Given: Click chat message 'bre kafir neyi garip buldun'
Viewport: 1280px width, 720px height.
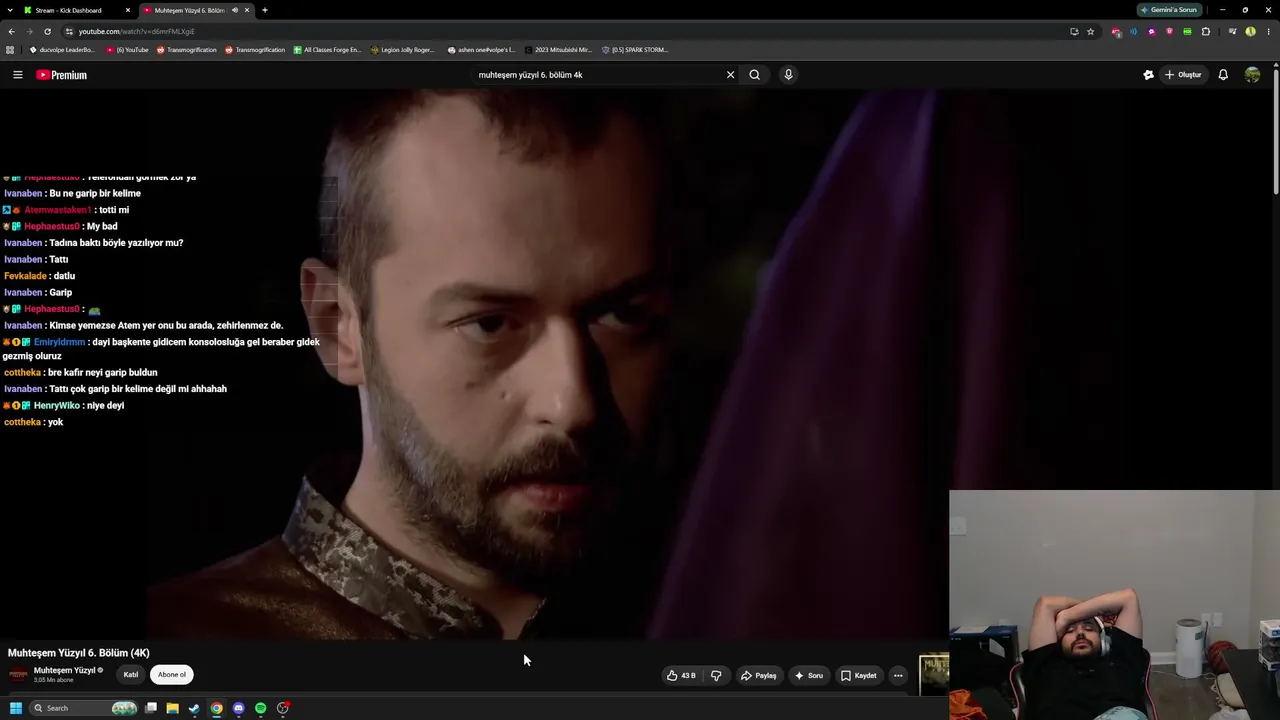Looking at the screenshot, I should pos(102,372).
